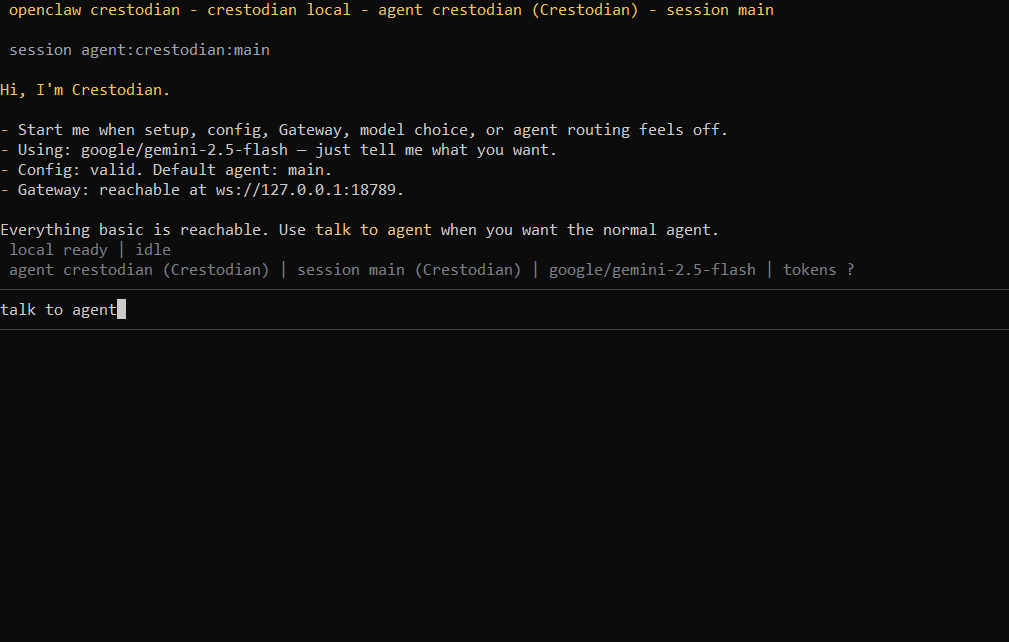The height and width of the screenshot is (642, 1009).
Task: Click the "local ready" status indicator
Action: pyautogui.click(x=58, y=250)
